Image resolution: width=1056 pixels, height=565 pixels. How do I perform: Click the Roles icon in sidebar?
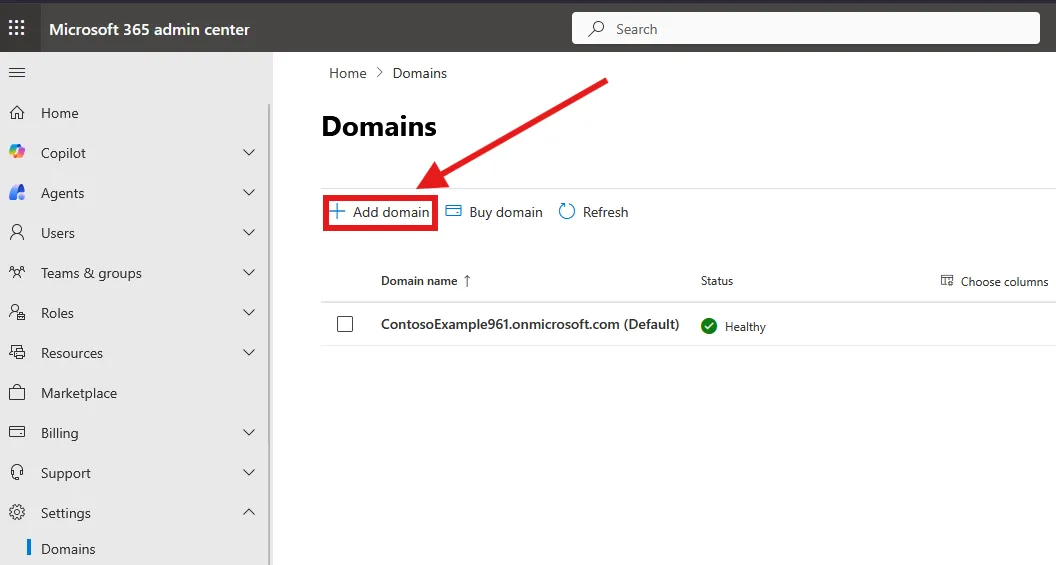pos(17,312)
